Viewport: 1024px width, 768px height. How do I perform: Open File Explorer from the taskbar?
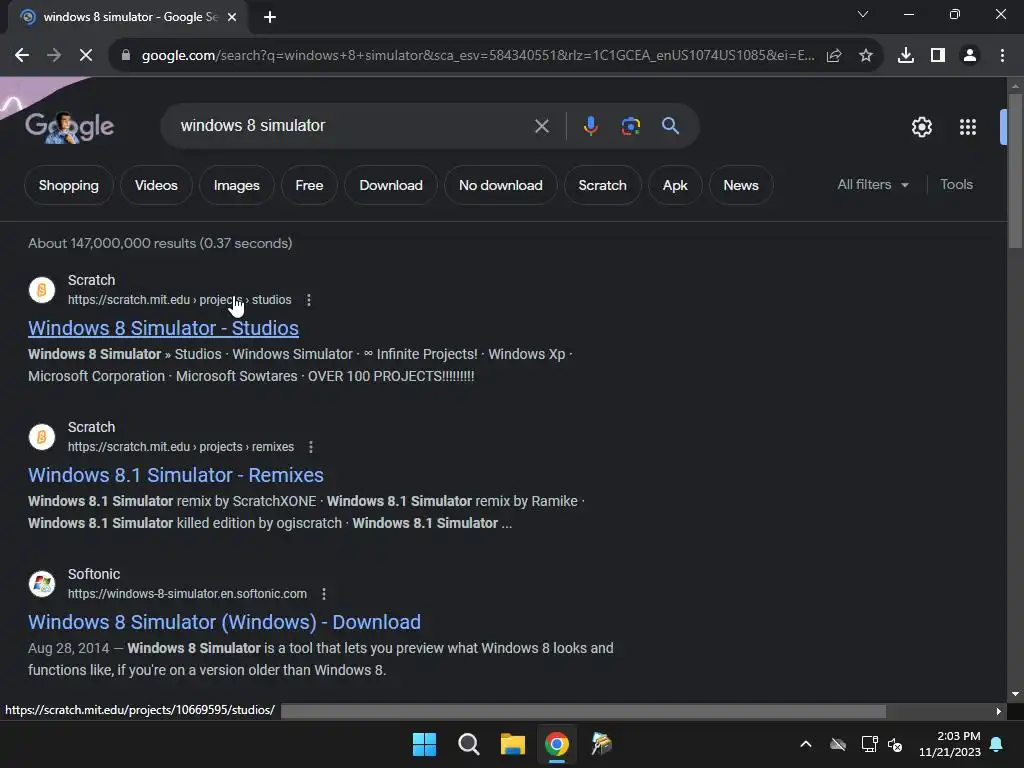513,744
